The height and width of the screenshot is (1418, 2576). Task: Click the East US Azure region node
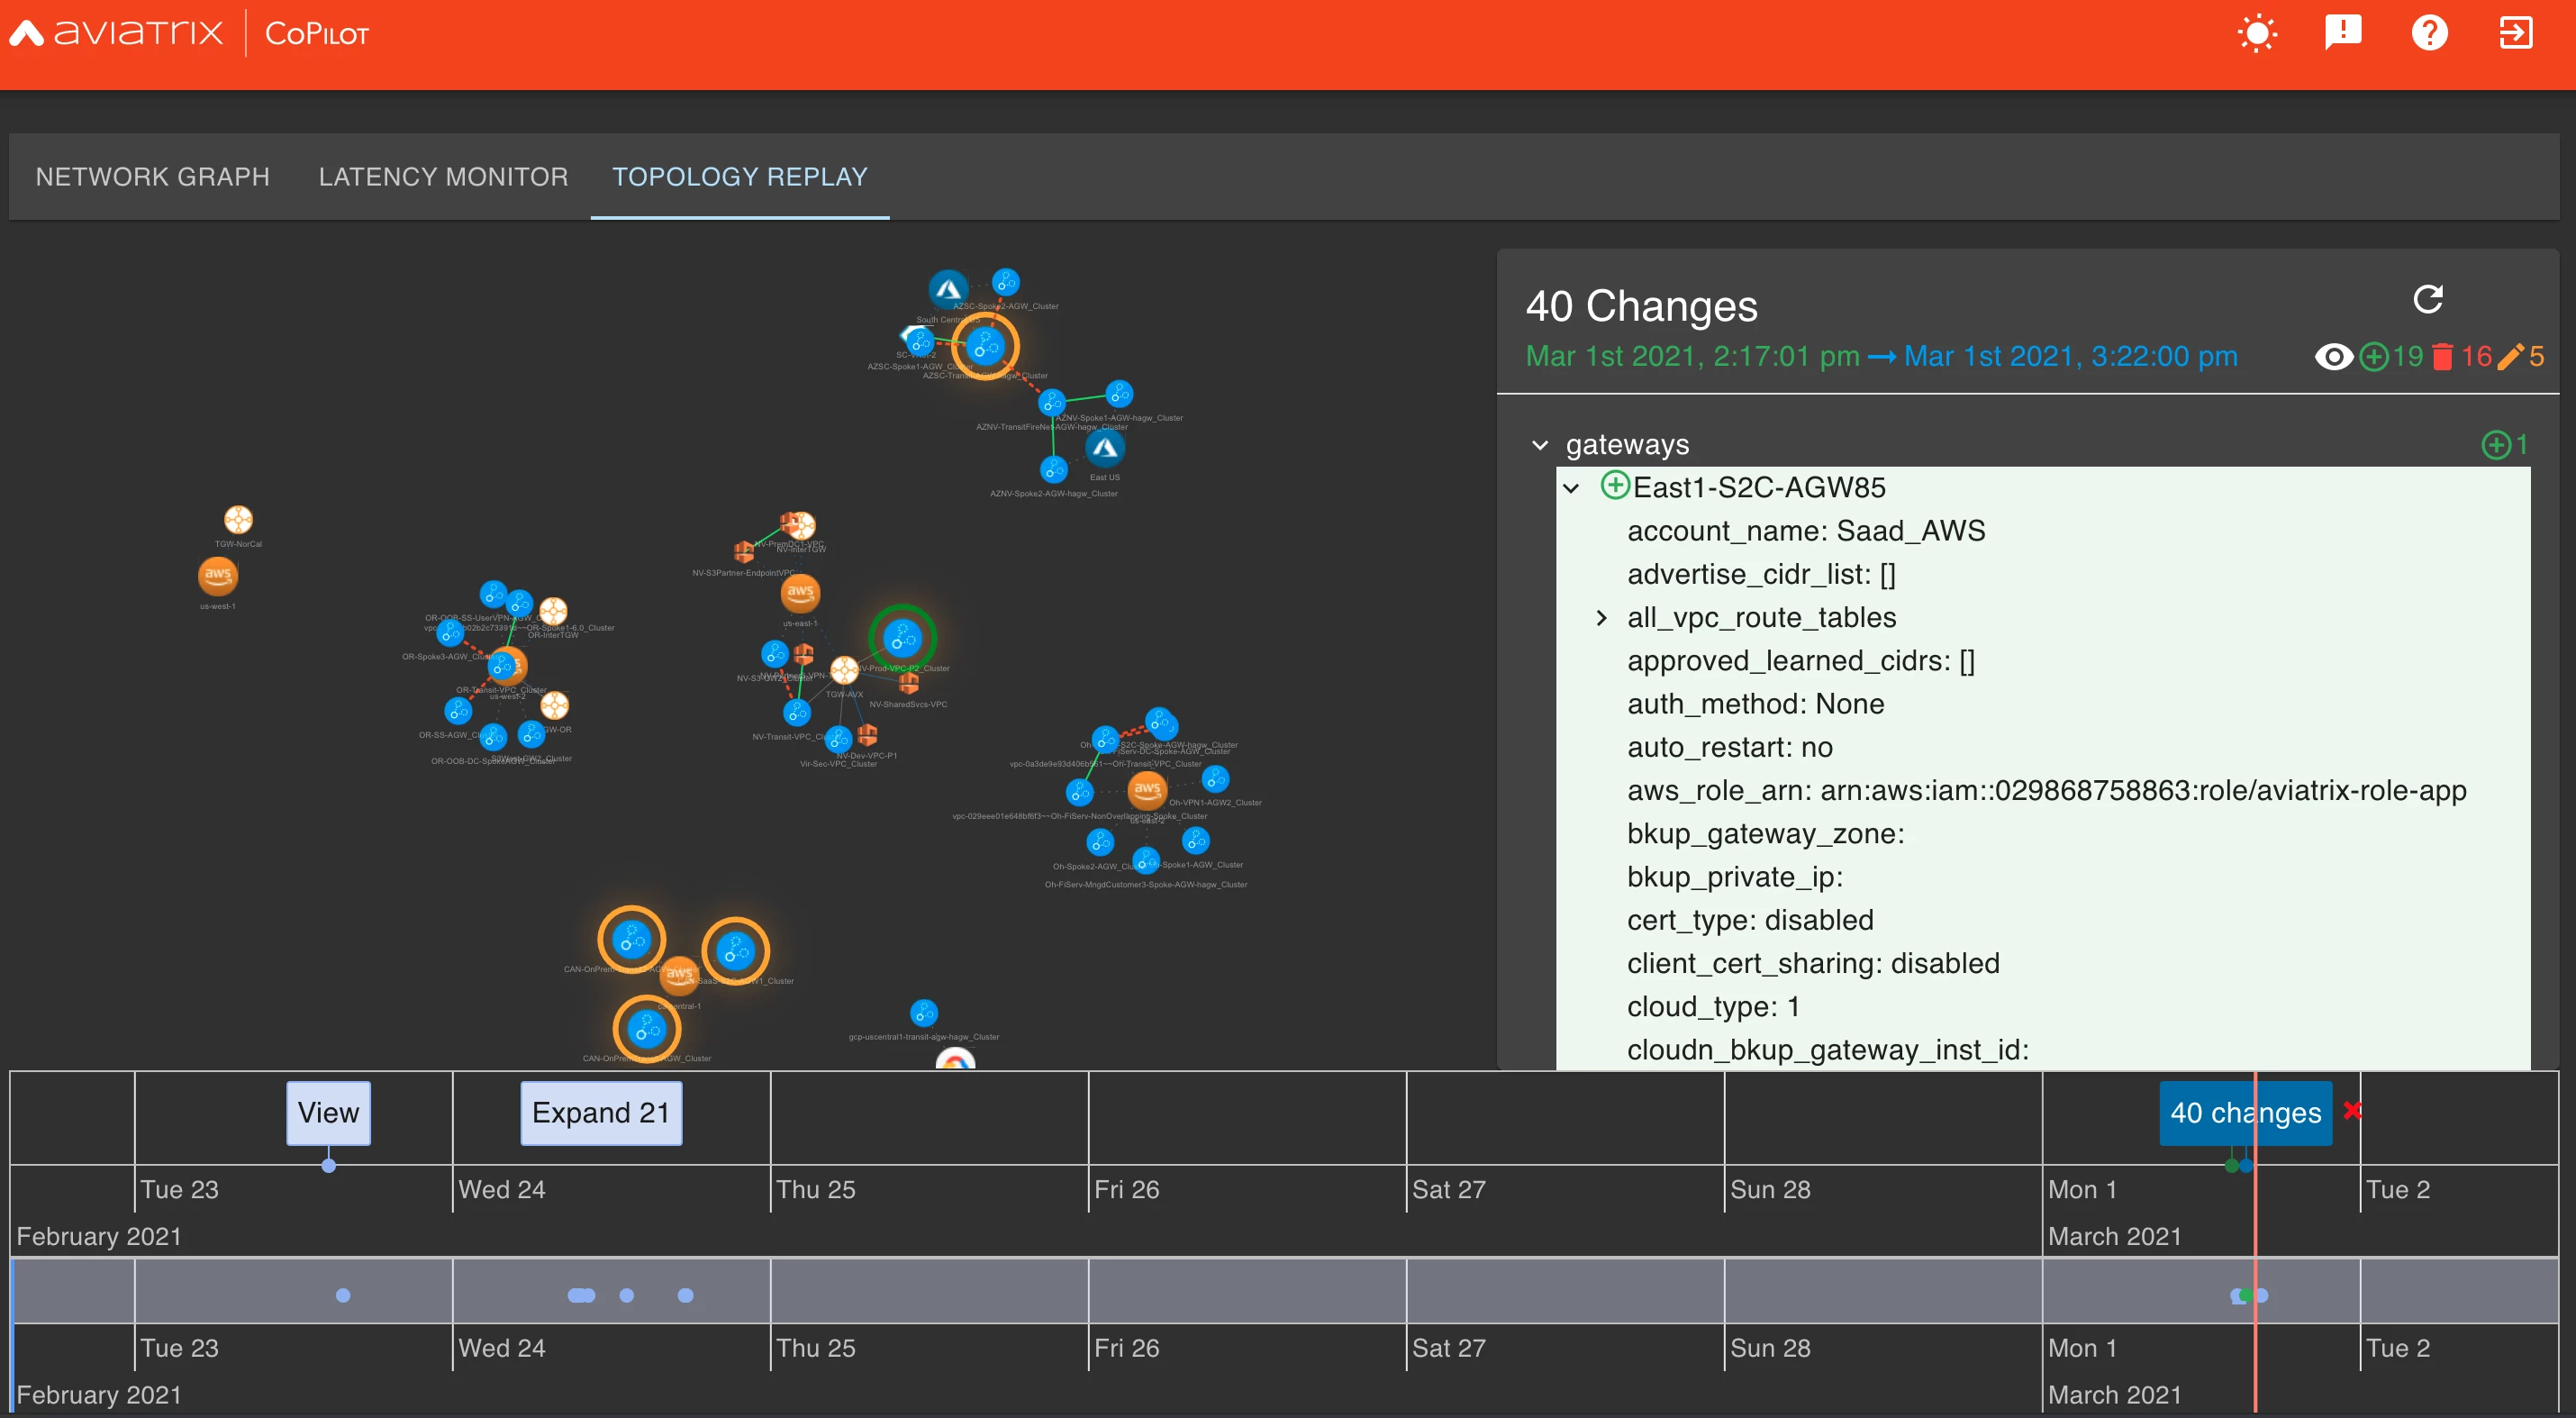pyautogui.click(x=1104, y=449)
